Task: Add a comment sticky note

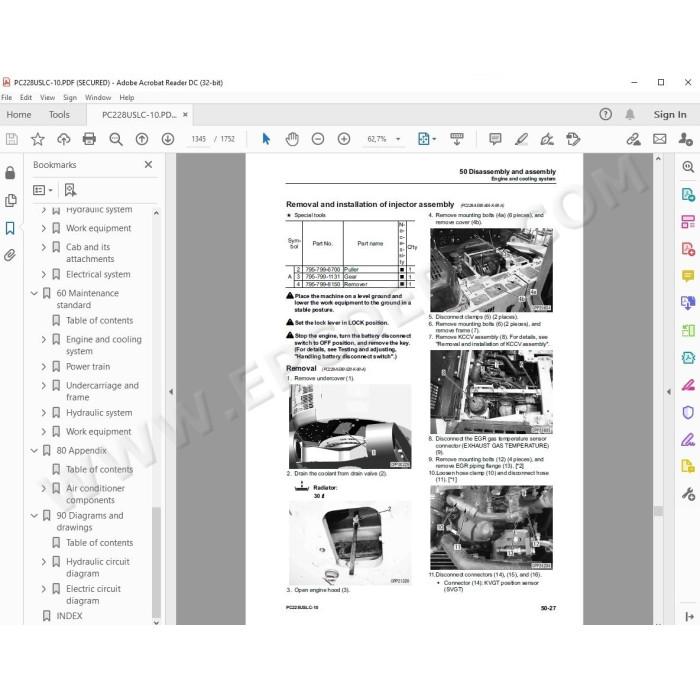Action: (x=495, y=139)
